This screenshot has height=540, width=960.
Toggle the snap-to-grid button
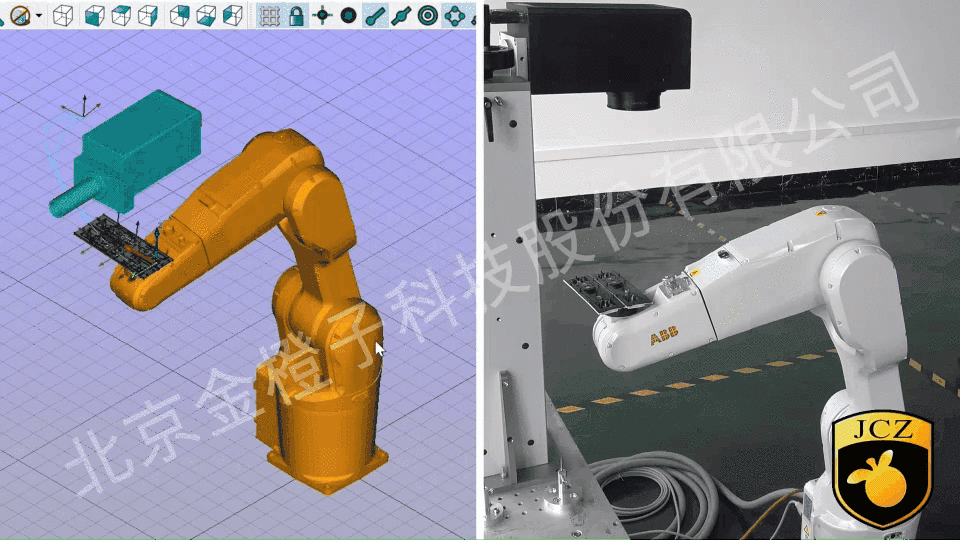(269, 15)
